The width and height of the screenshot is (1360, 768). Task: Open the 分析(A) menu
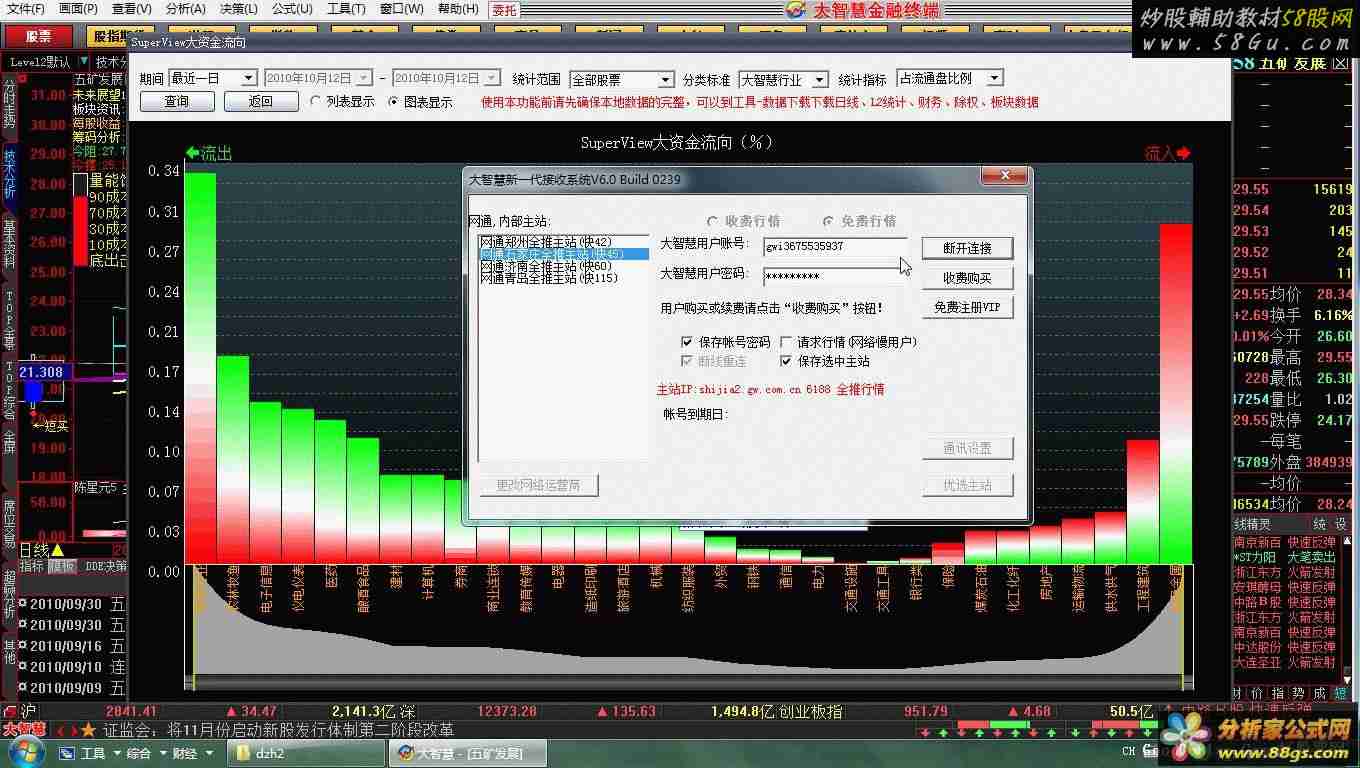(185, 9)
